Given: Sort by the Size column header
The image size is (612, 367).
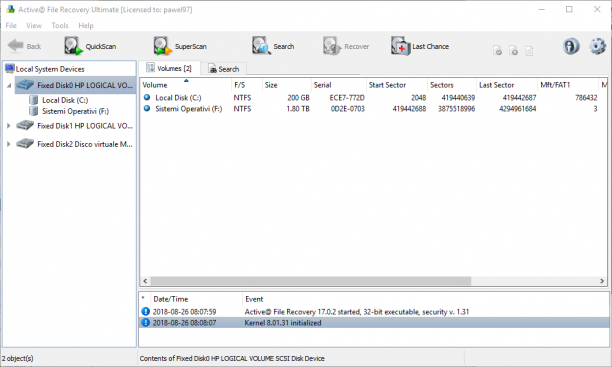Looking at the screenshot, I should (x=286, y=85).
